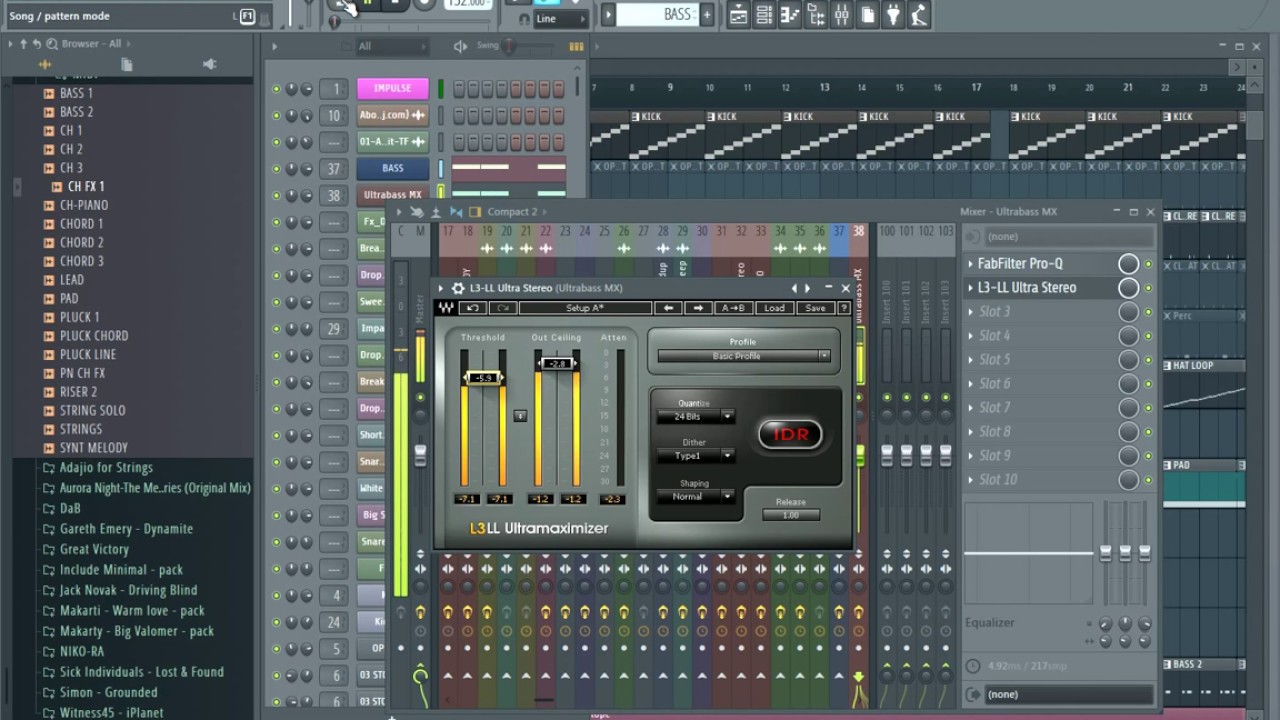The image size is (1280, 720).
Task: Toggle the IMPULSE channel select LED
Action: coord(441,89)
